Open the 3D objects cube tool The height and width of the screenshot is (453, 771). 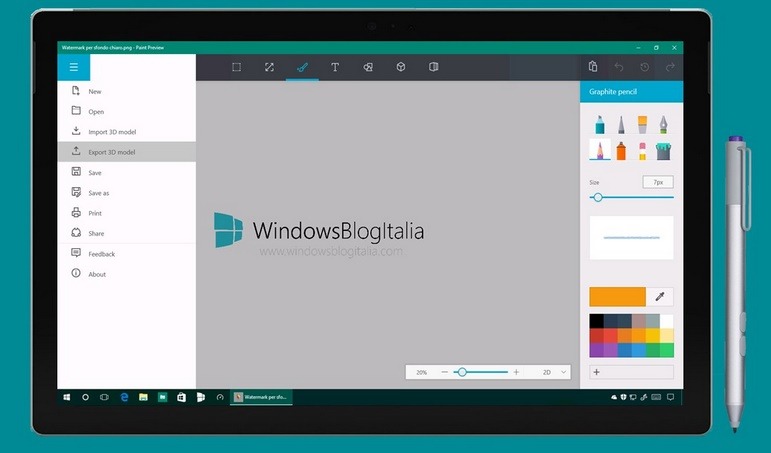point(401,67)
